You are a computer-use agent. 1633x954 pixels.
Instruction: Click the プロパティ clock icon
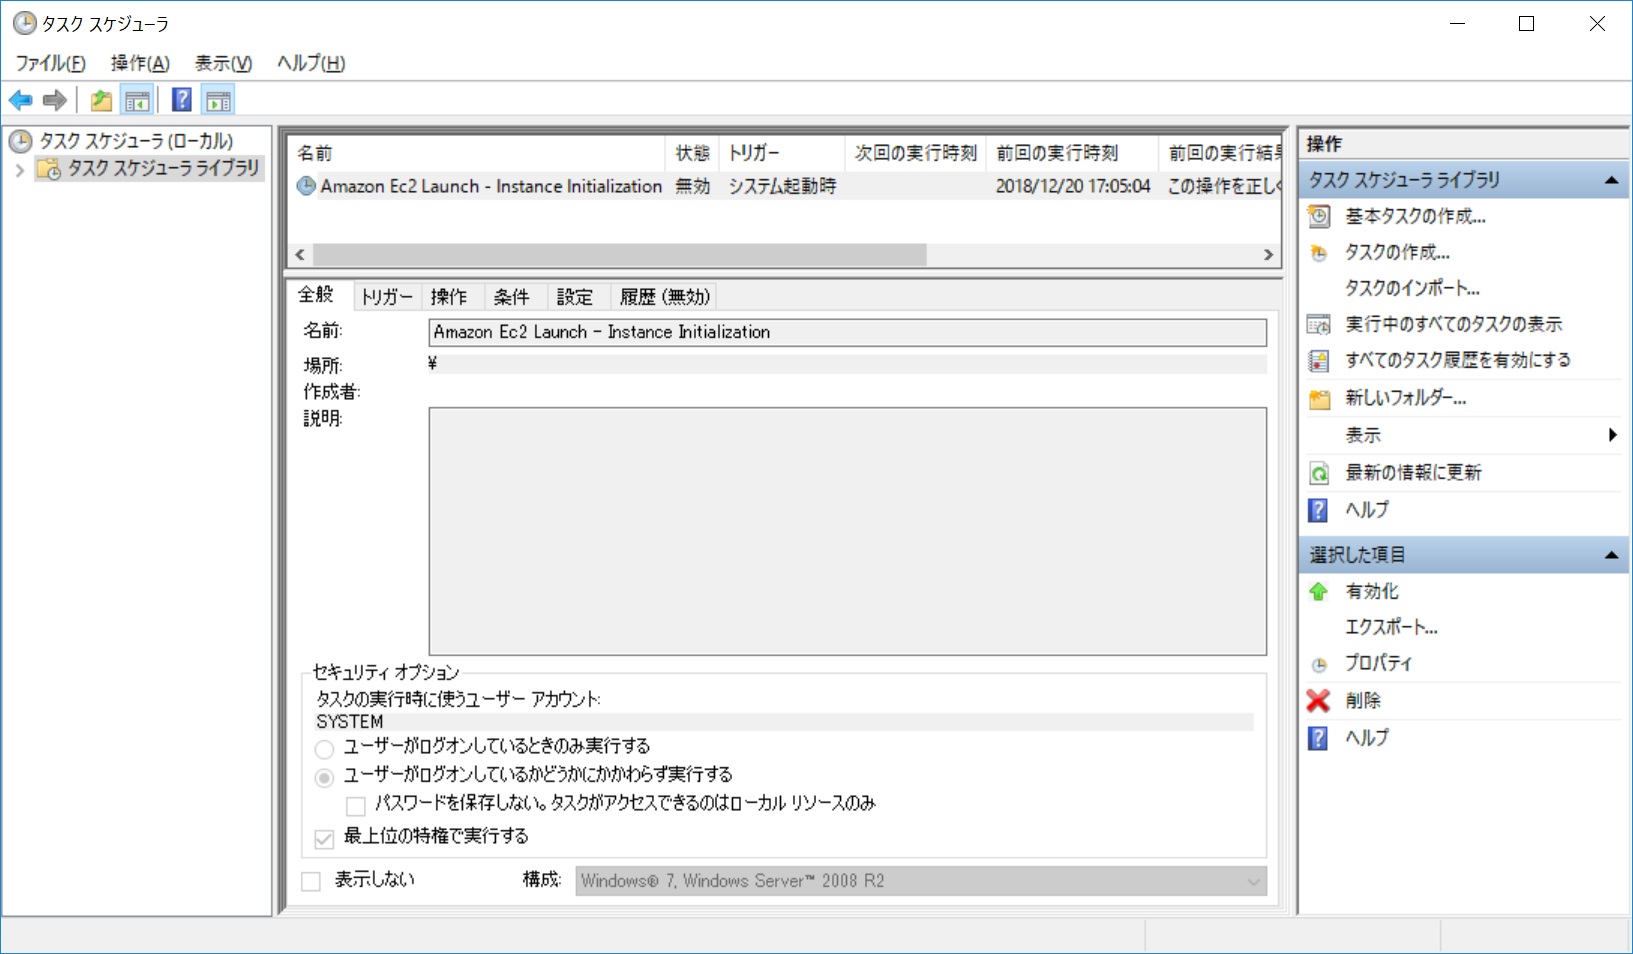pyautogui.click(x=1319, y=664)
